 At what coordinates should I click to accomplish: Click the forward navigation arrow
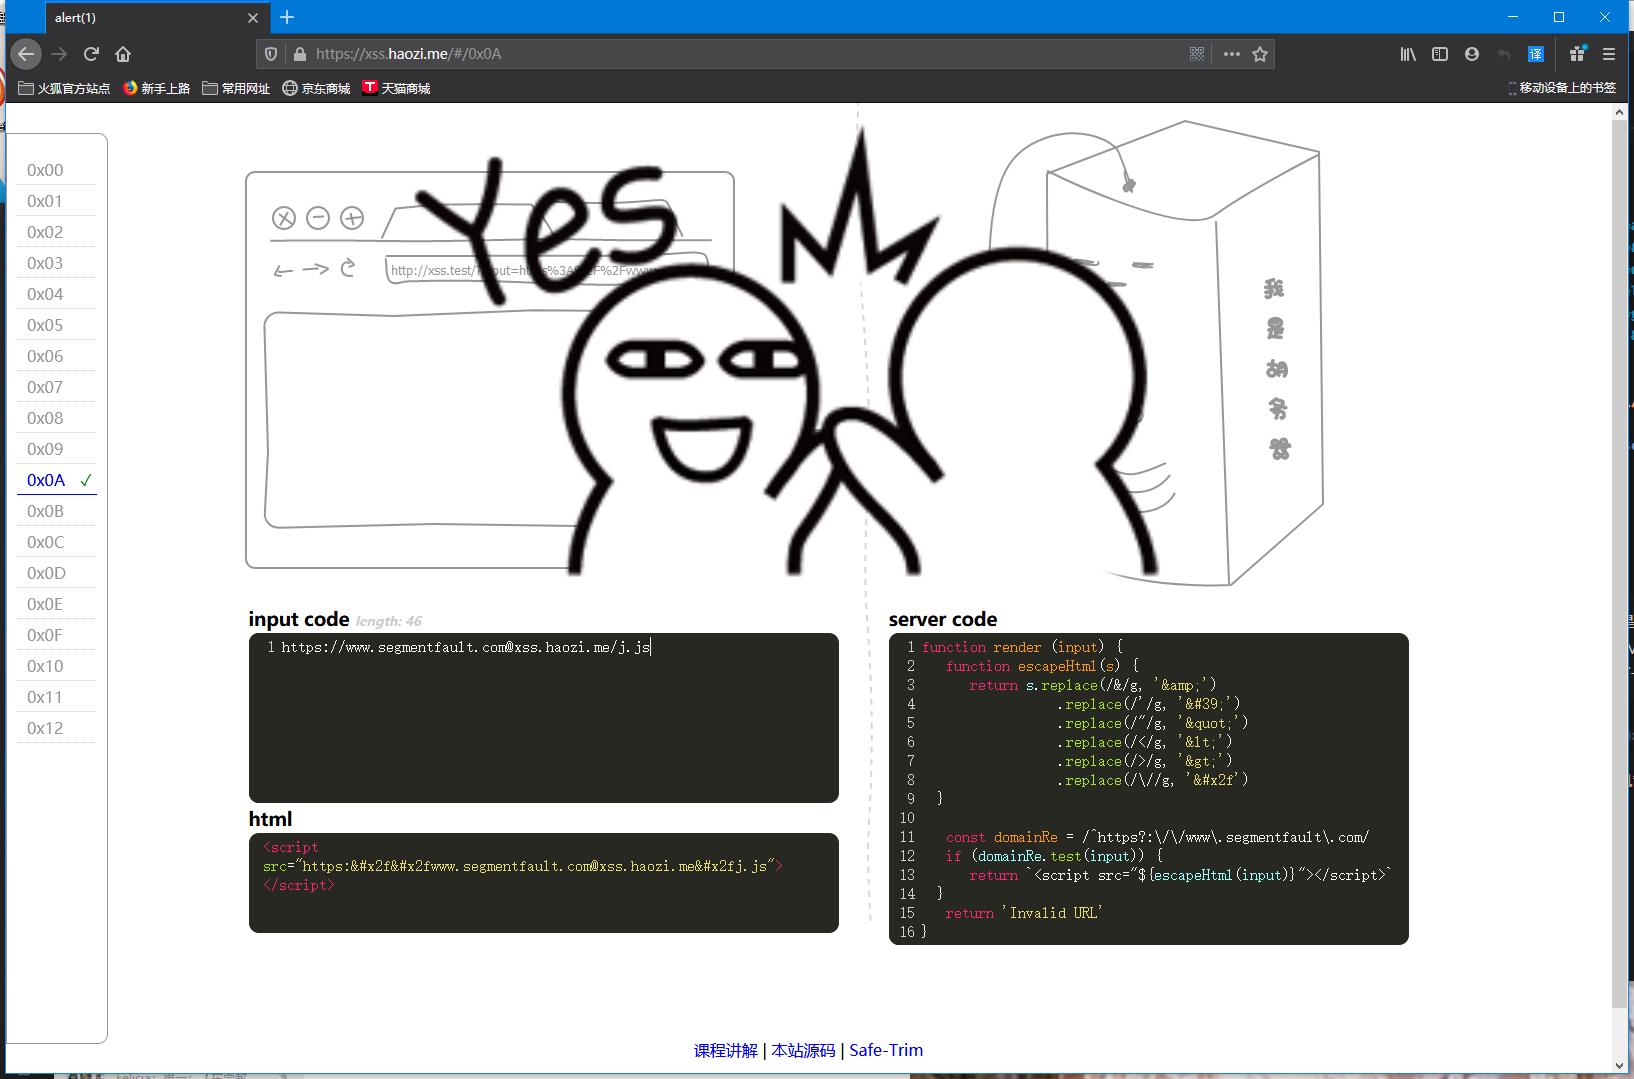click(x=59, y=54)
